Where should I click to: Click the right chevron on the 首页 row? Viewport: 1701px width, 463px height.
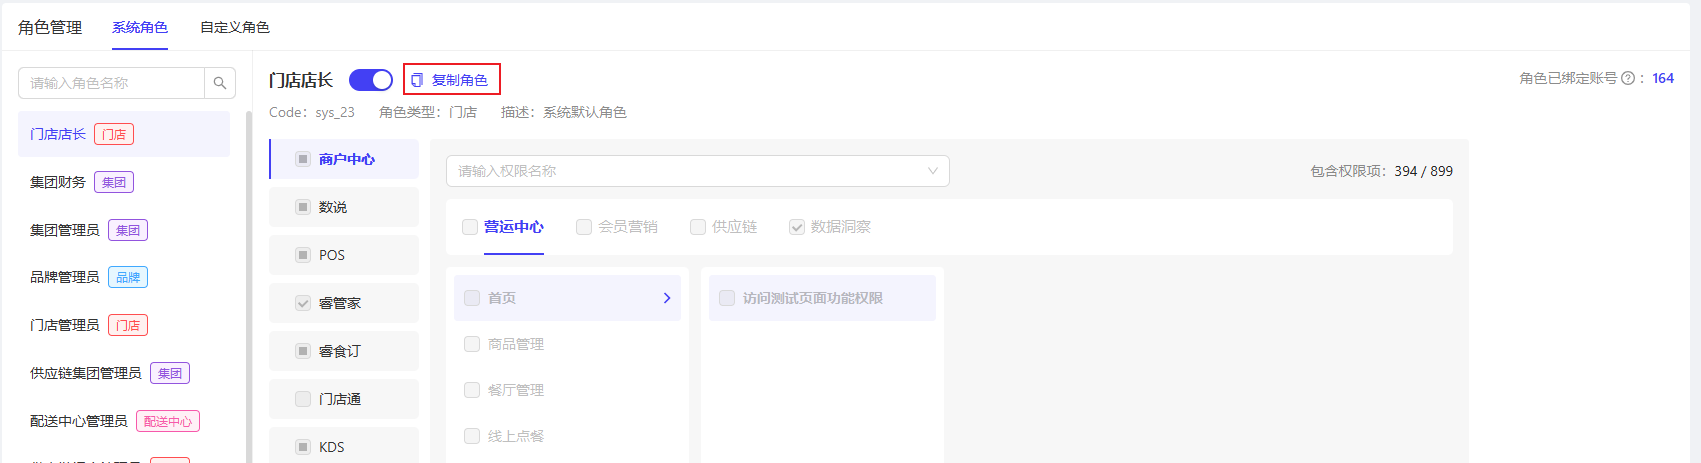click(667, 298)
